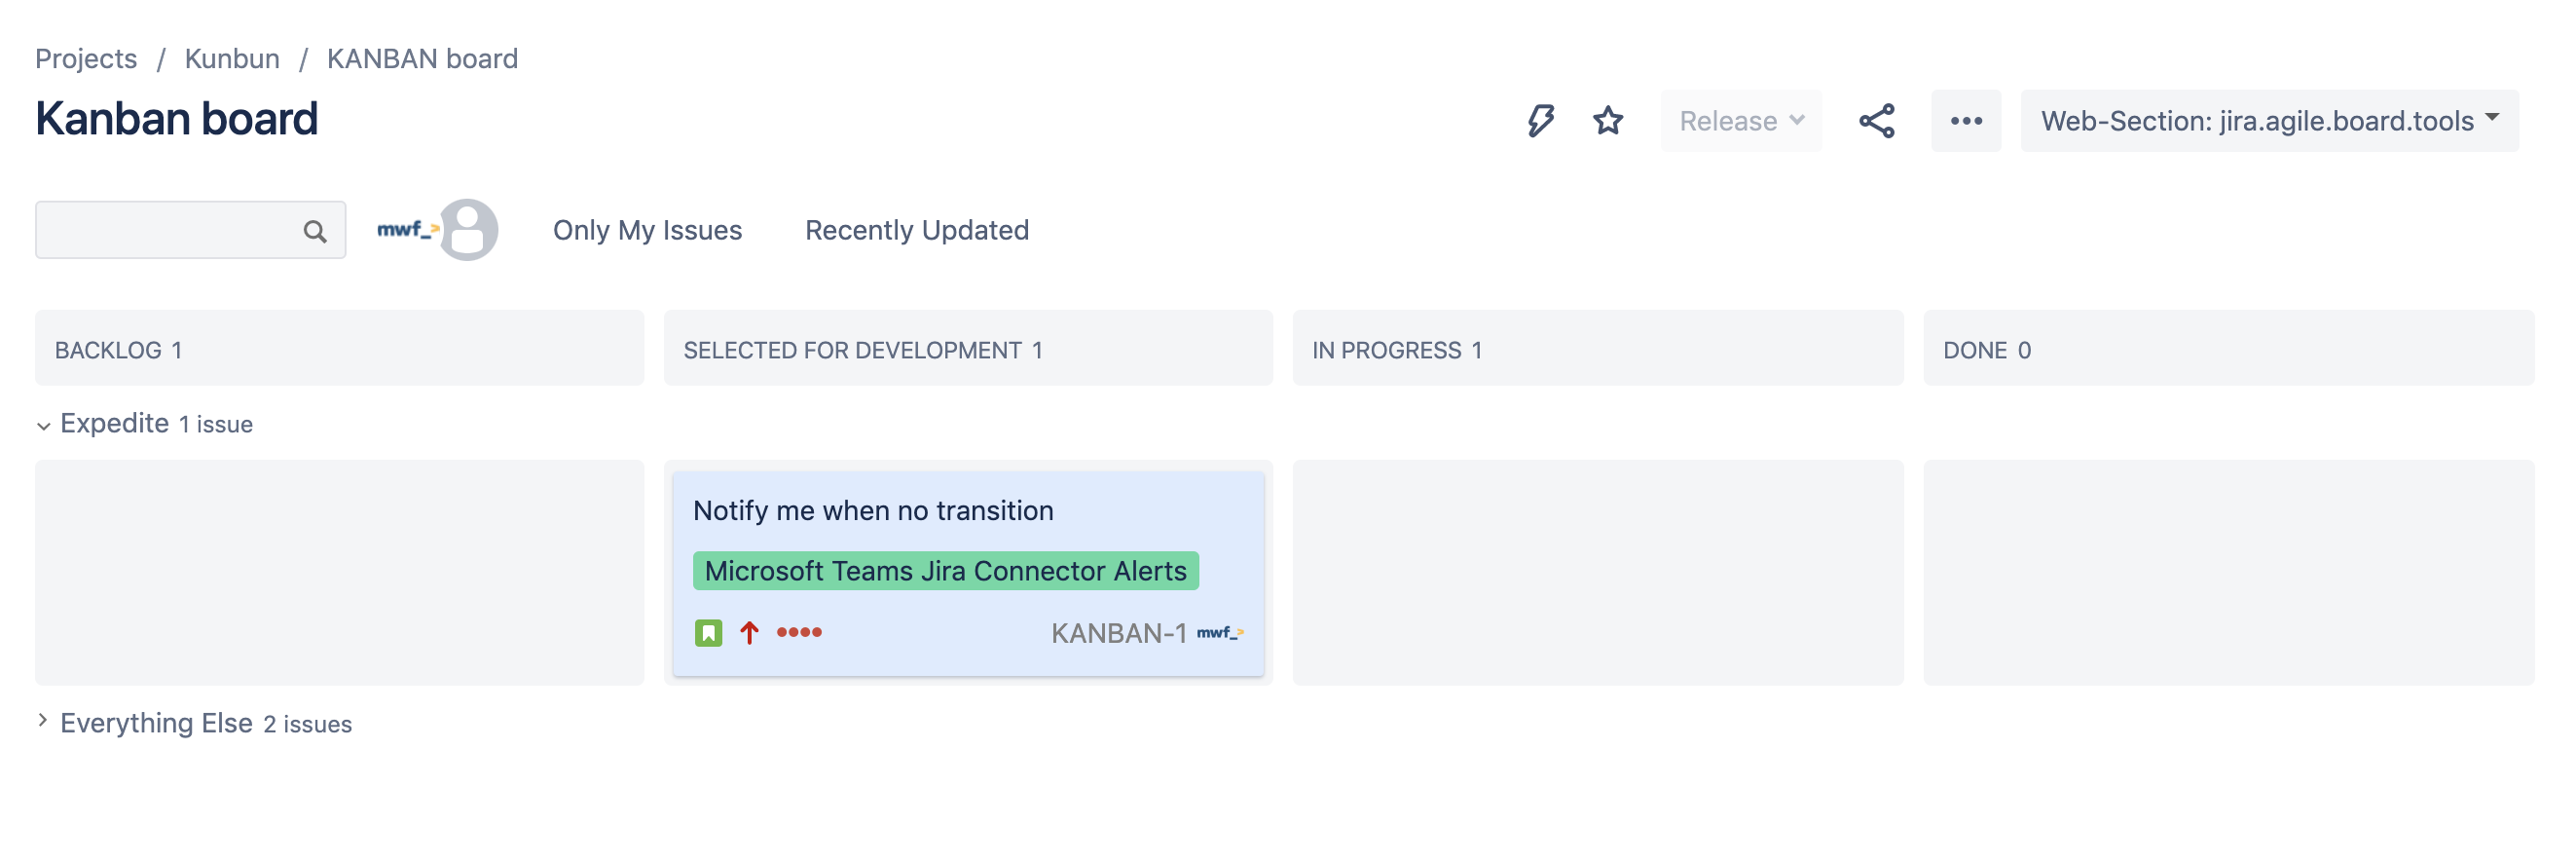Toggle the Recently Updated filter
The height and width of the screenshot is (861, 2576).
point(916,230)
